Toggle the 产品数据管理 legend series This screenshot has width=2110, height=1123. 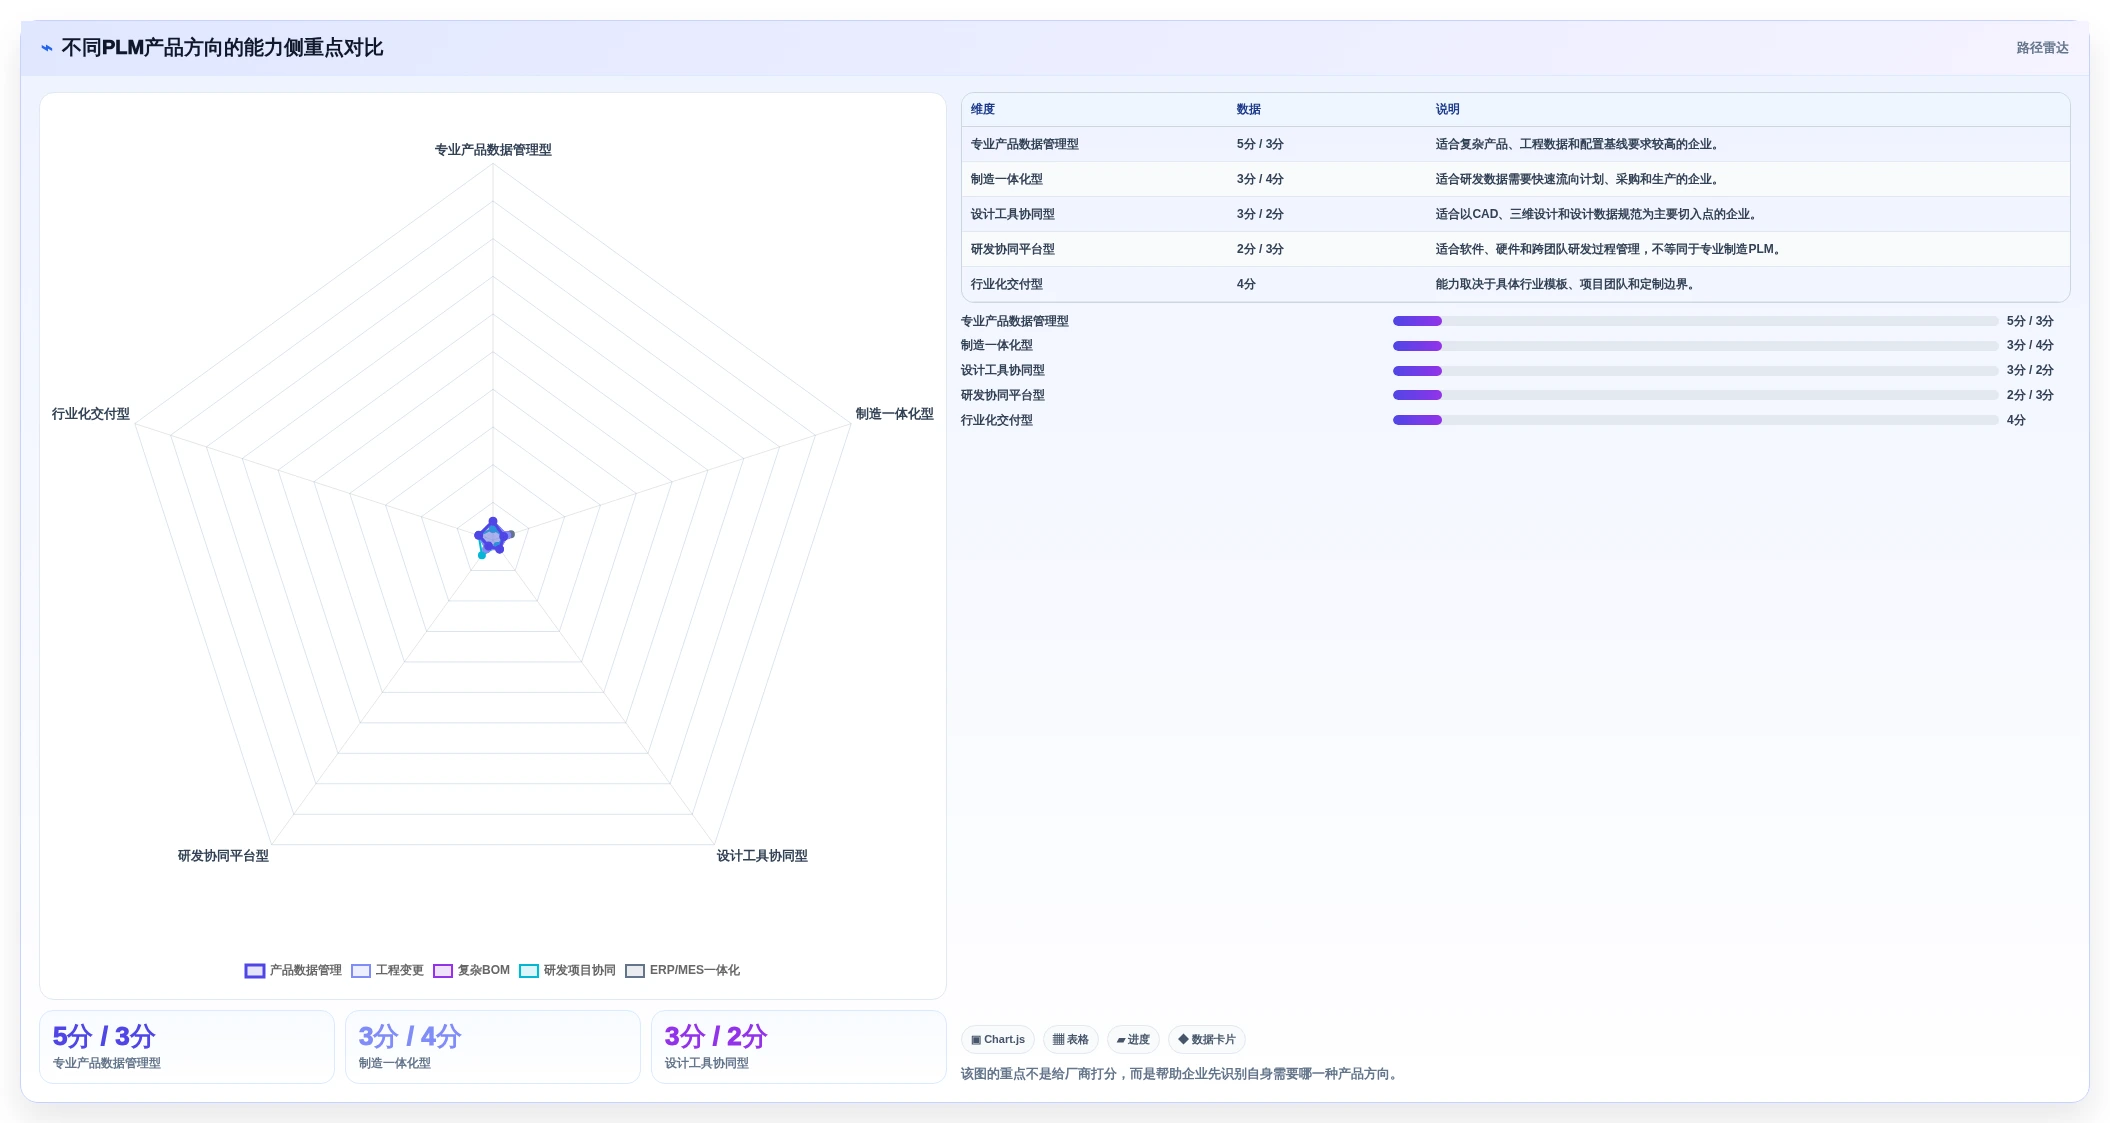(293, 970)
